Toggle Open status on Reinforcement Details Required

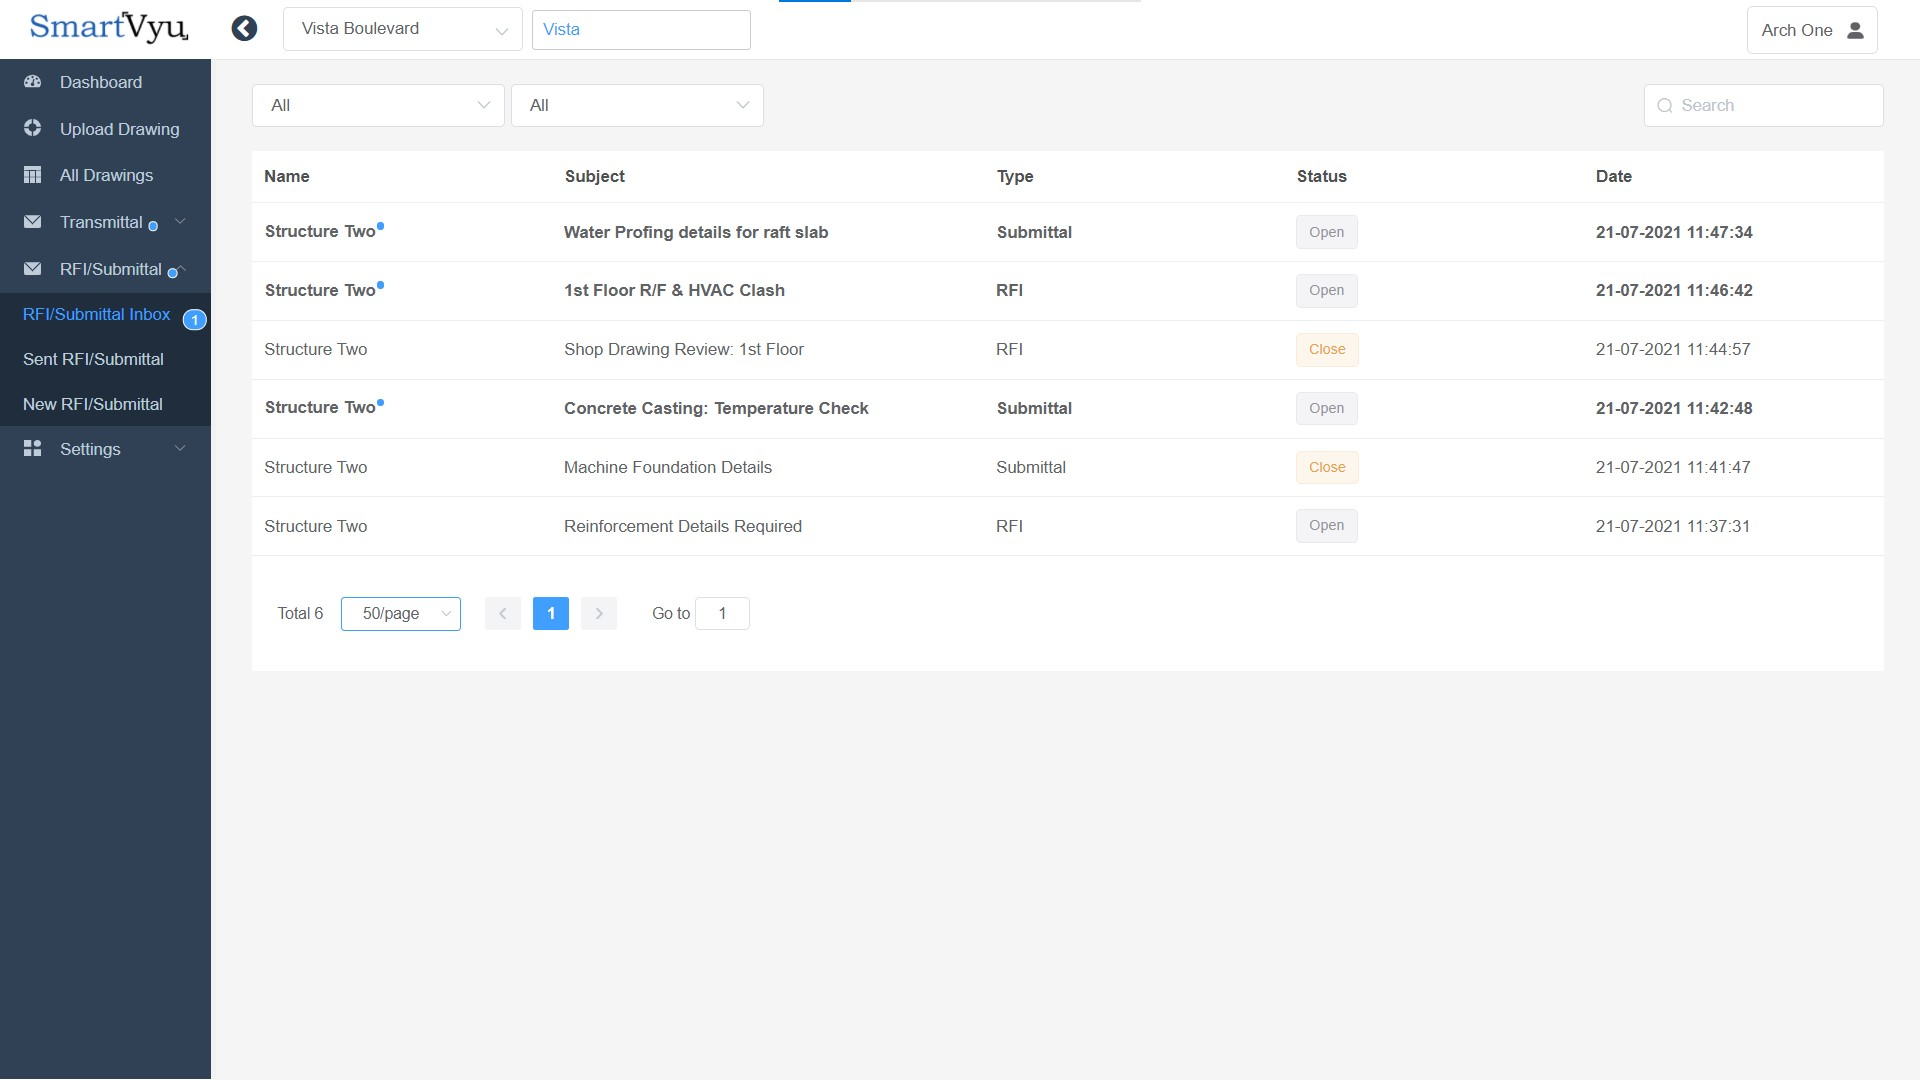click(1324, 525)
